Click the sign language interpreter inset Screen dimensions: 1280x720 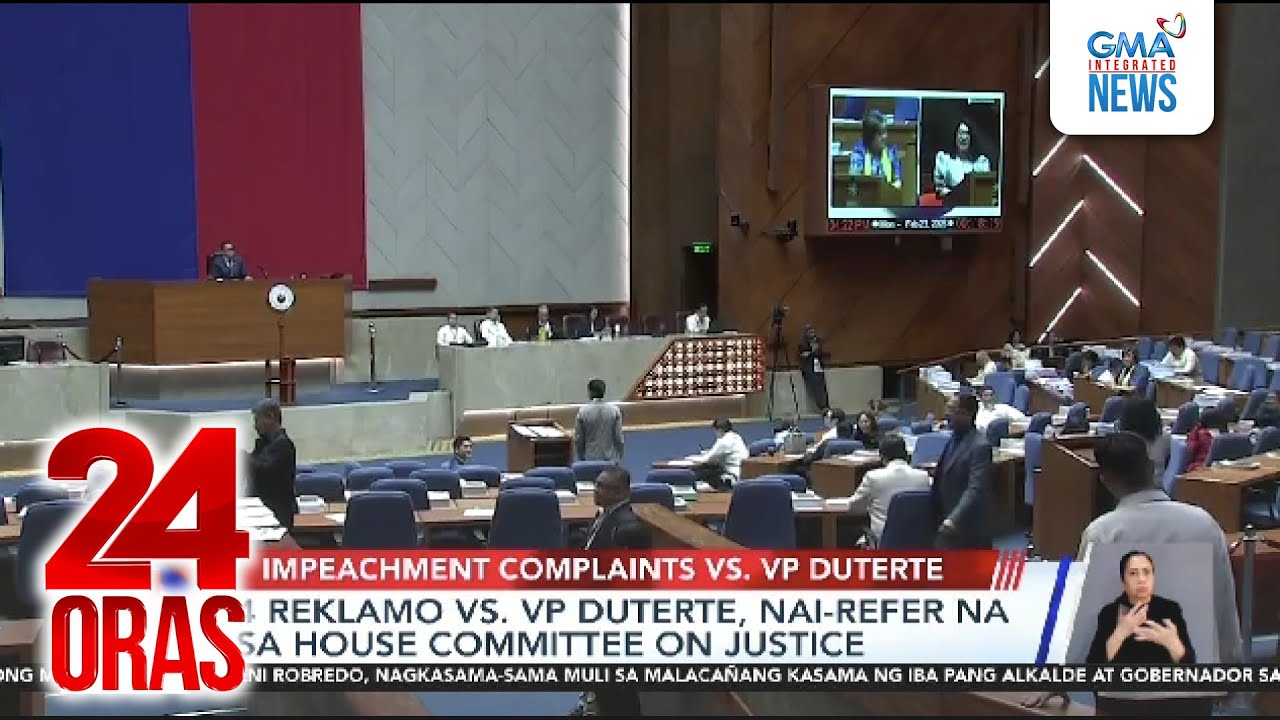(1142, 606)
